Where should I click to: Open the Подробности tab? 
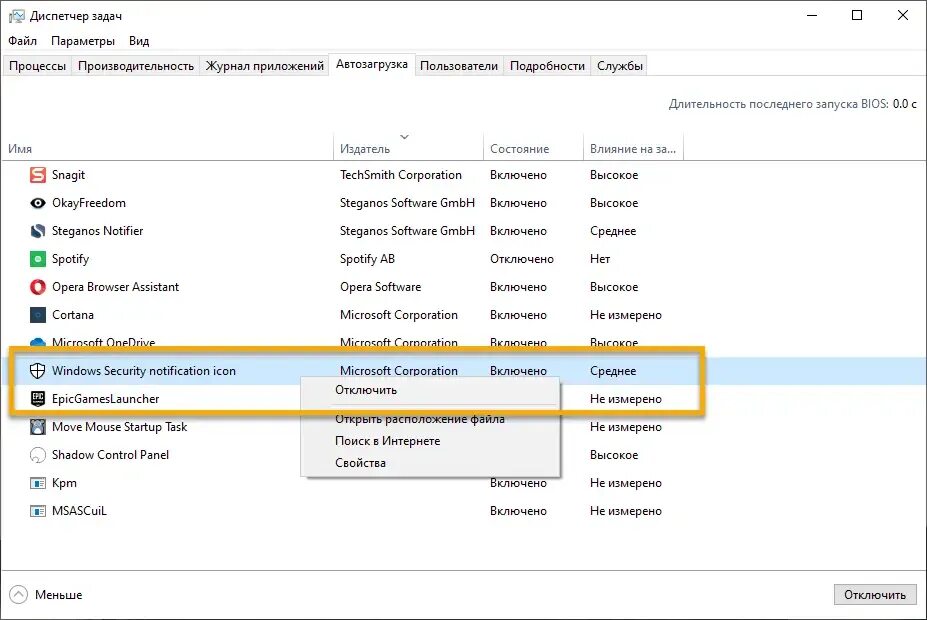[x=547, y=66]
